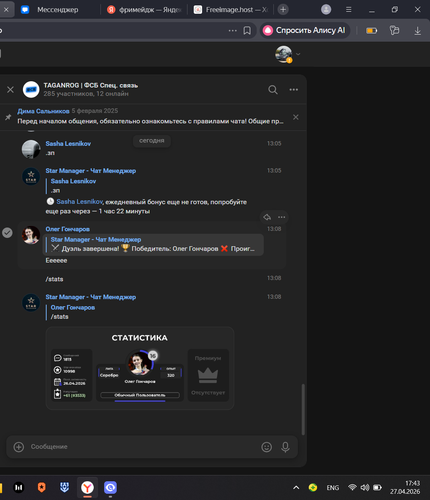This screenshot has height=500, width=430.
Task: Open address bar three-dots menu
Action: [x=232, y=30]
